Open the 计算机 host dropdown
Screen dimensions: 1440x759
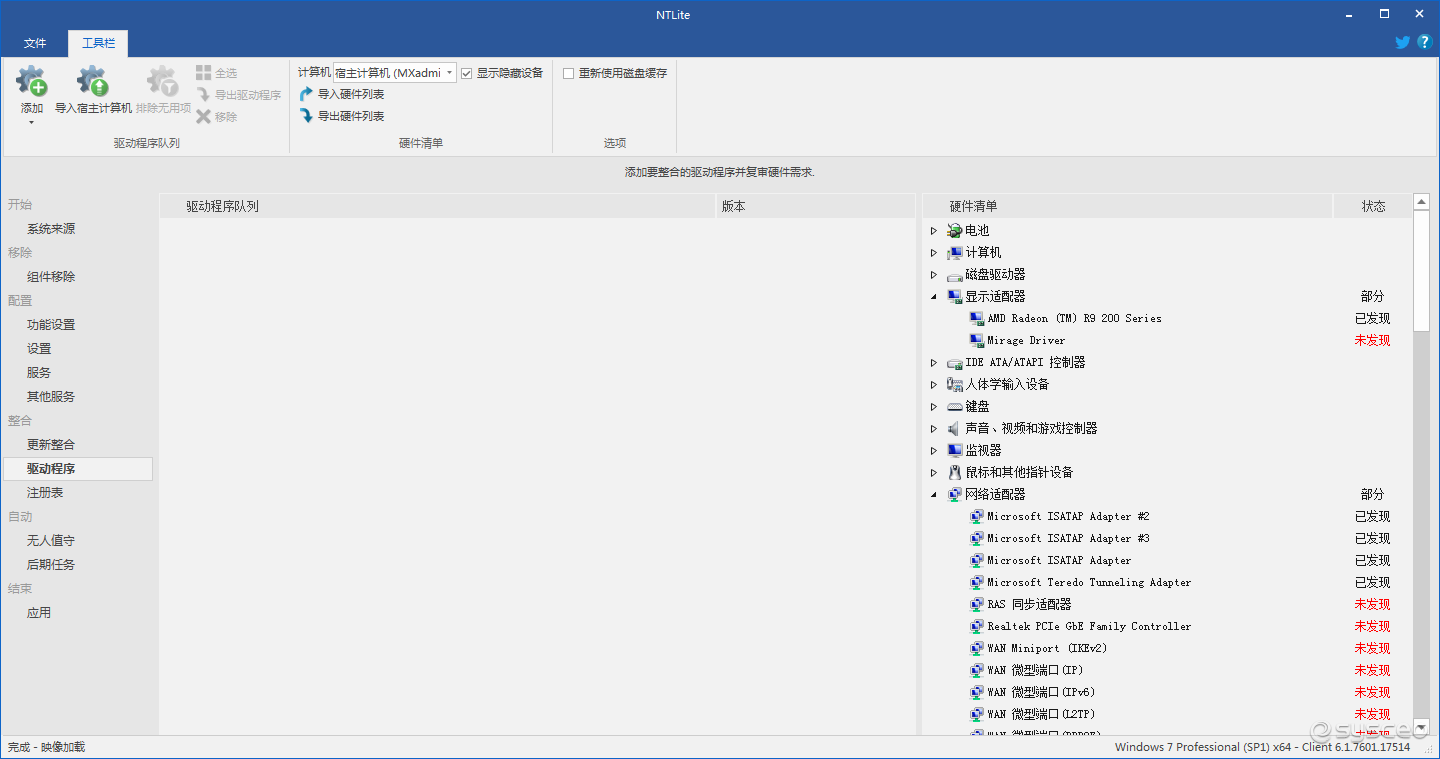pyautogui.click(x=395, y=73)
